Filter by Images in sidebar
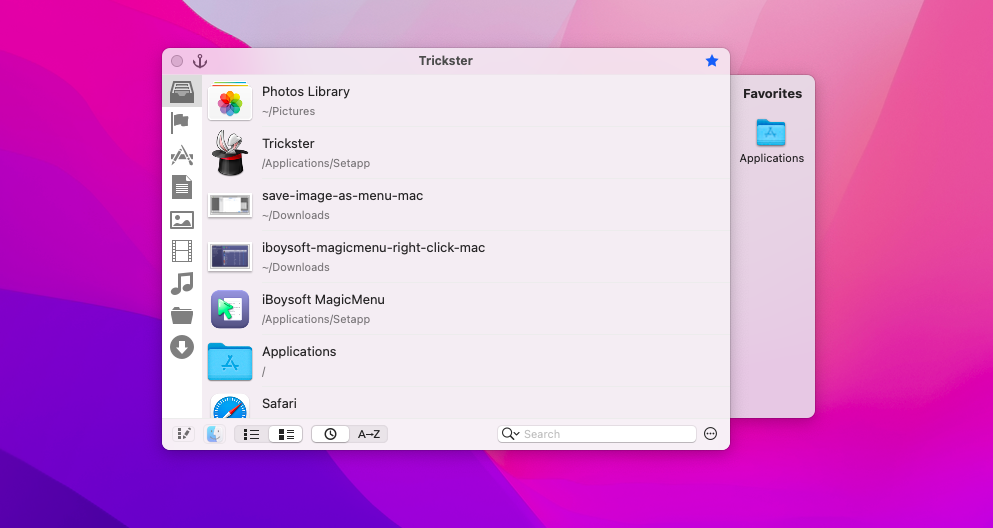The image size is (993, 528). click(x=182, y=220)
